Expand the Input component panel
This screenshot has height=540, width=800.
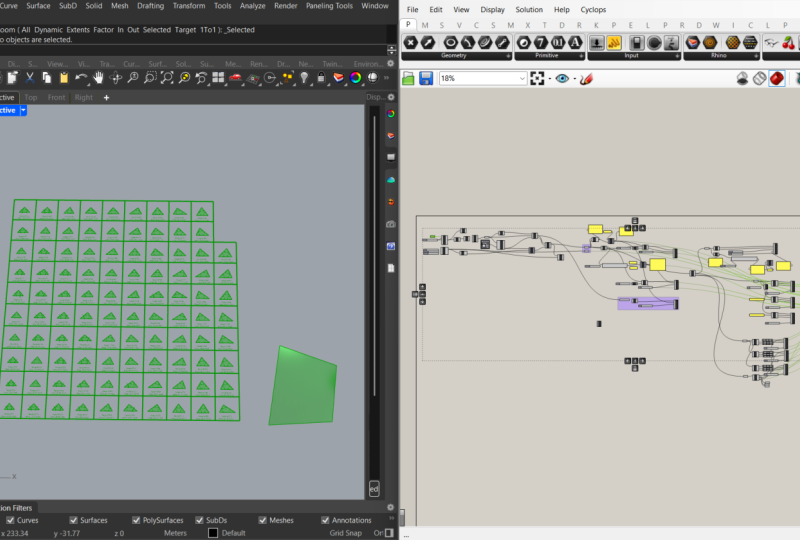(677, 56)
